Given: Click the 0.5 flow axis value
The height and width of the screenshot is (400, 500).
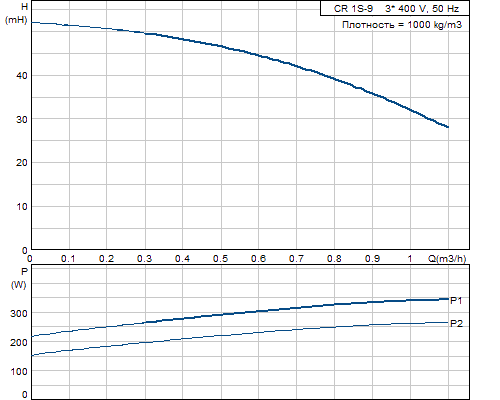Looking at the screenshot, I should tap(220, 259).
